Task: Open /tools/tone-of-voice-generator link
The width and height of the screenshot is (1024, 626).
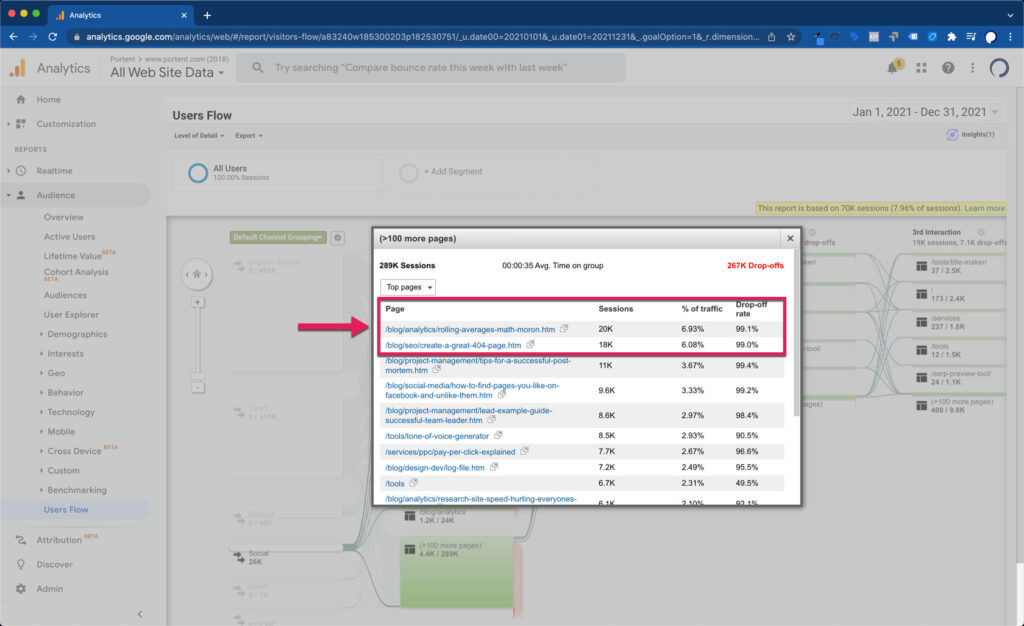Action: coord(437,435)
